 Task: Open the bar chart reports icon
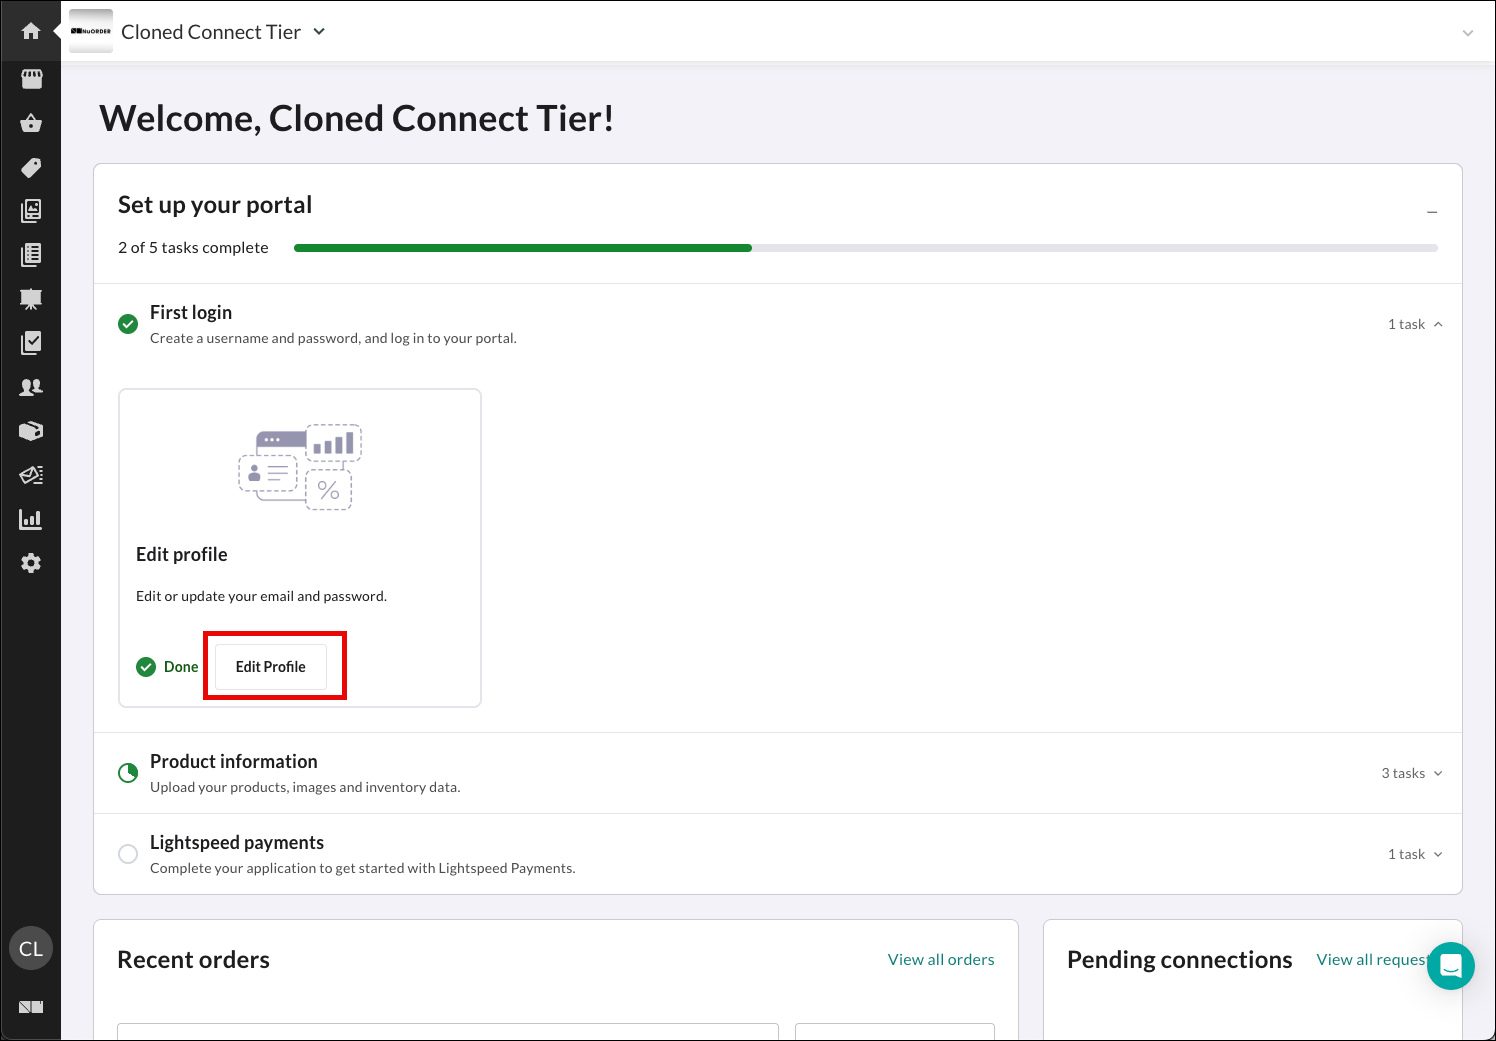pos(31,519)
